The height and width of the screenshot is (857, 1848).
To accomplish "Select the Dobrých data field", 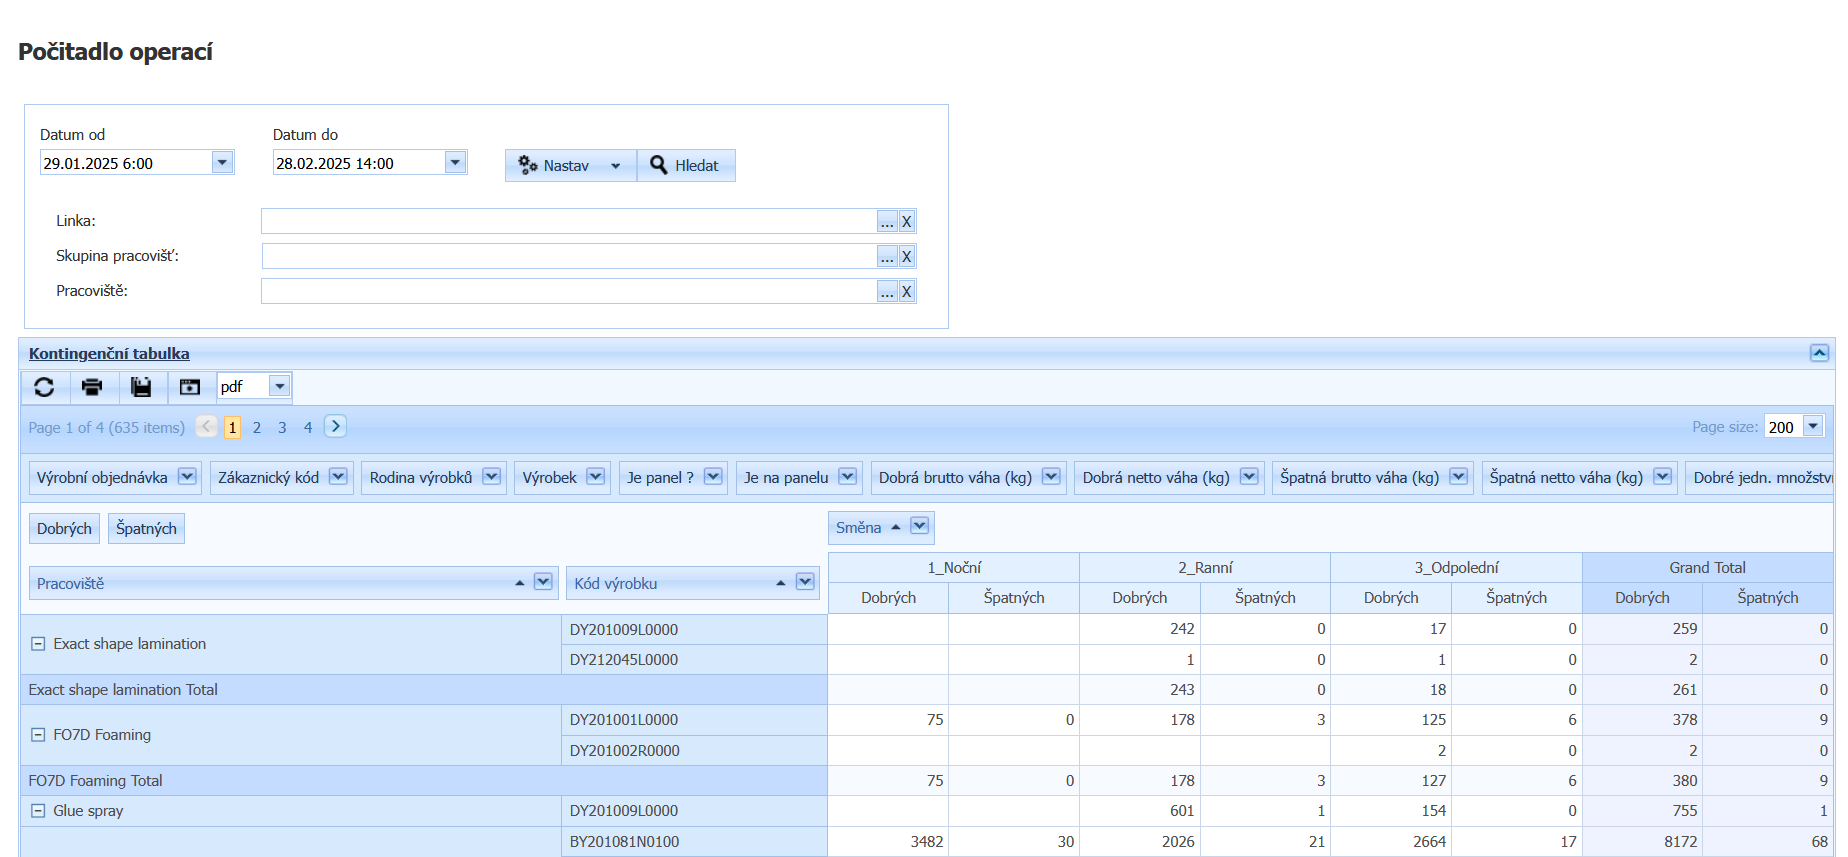I will point(64,529).
